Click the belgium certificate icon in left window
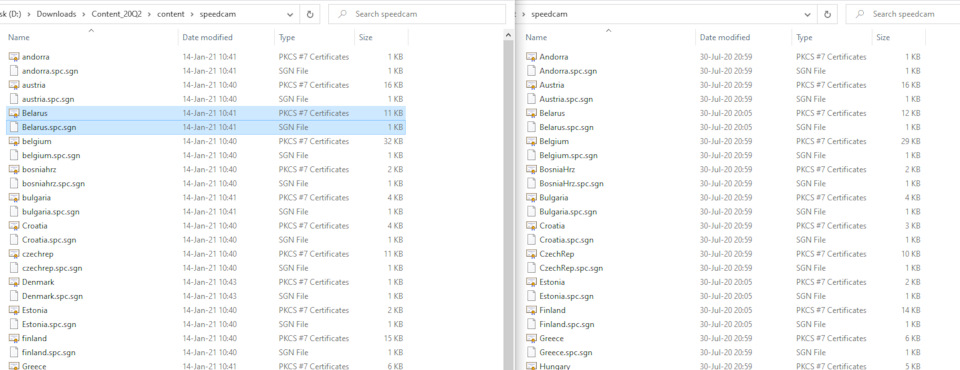960x370 pixels. click(14, 142)
